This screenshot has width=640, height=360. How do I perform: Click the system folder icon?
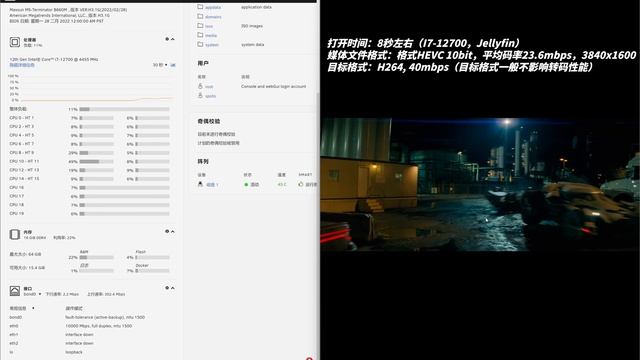(x=200, y=44)
